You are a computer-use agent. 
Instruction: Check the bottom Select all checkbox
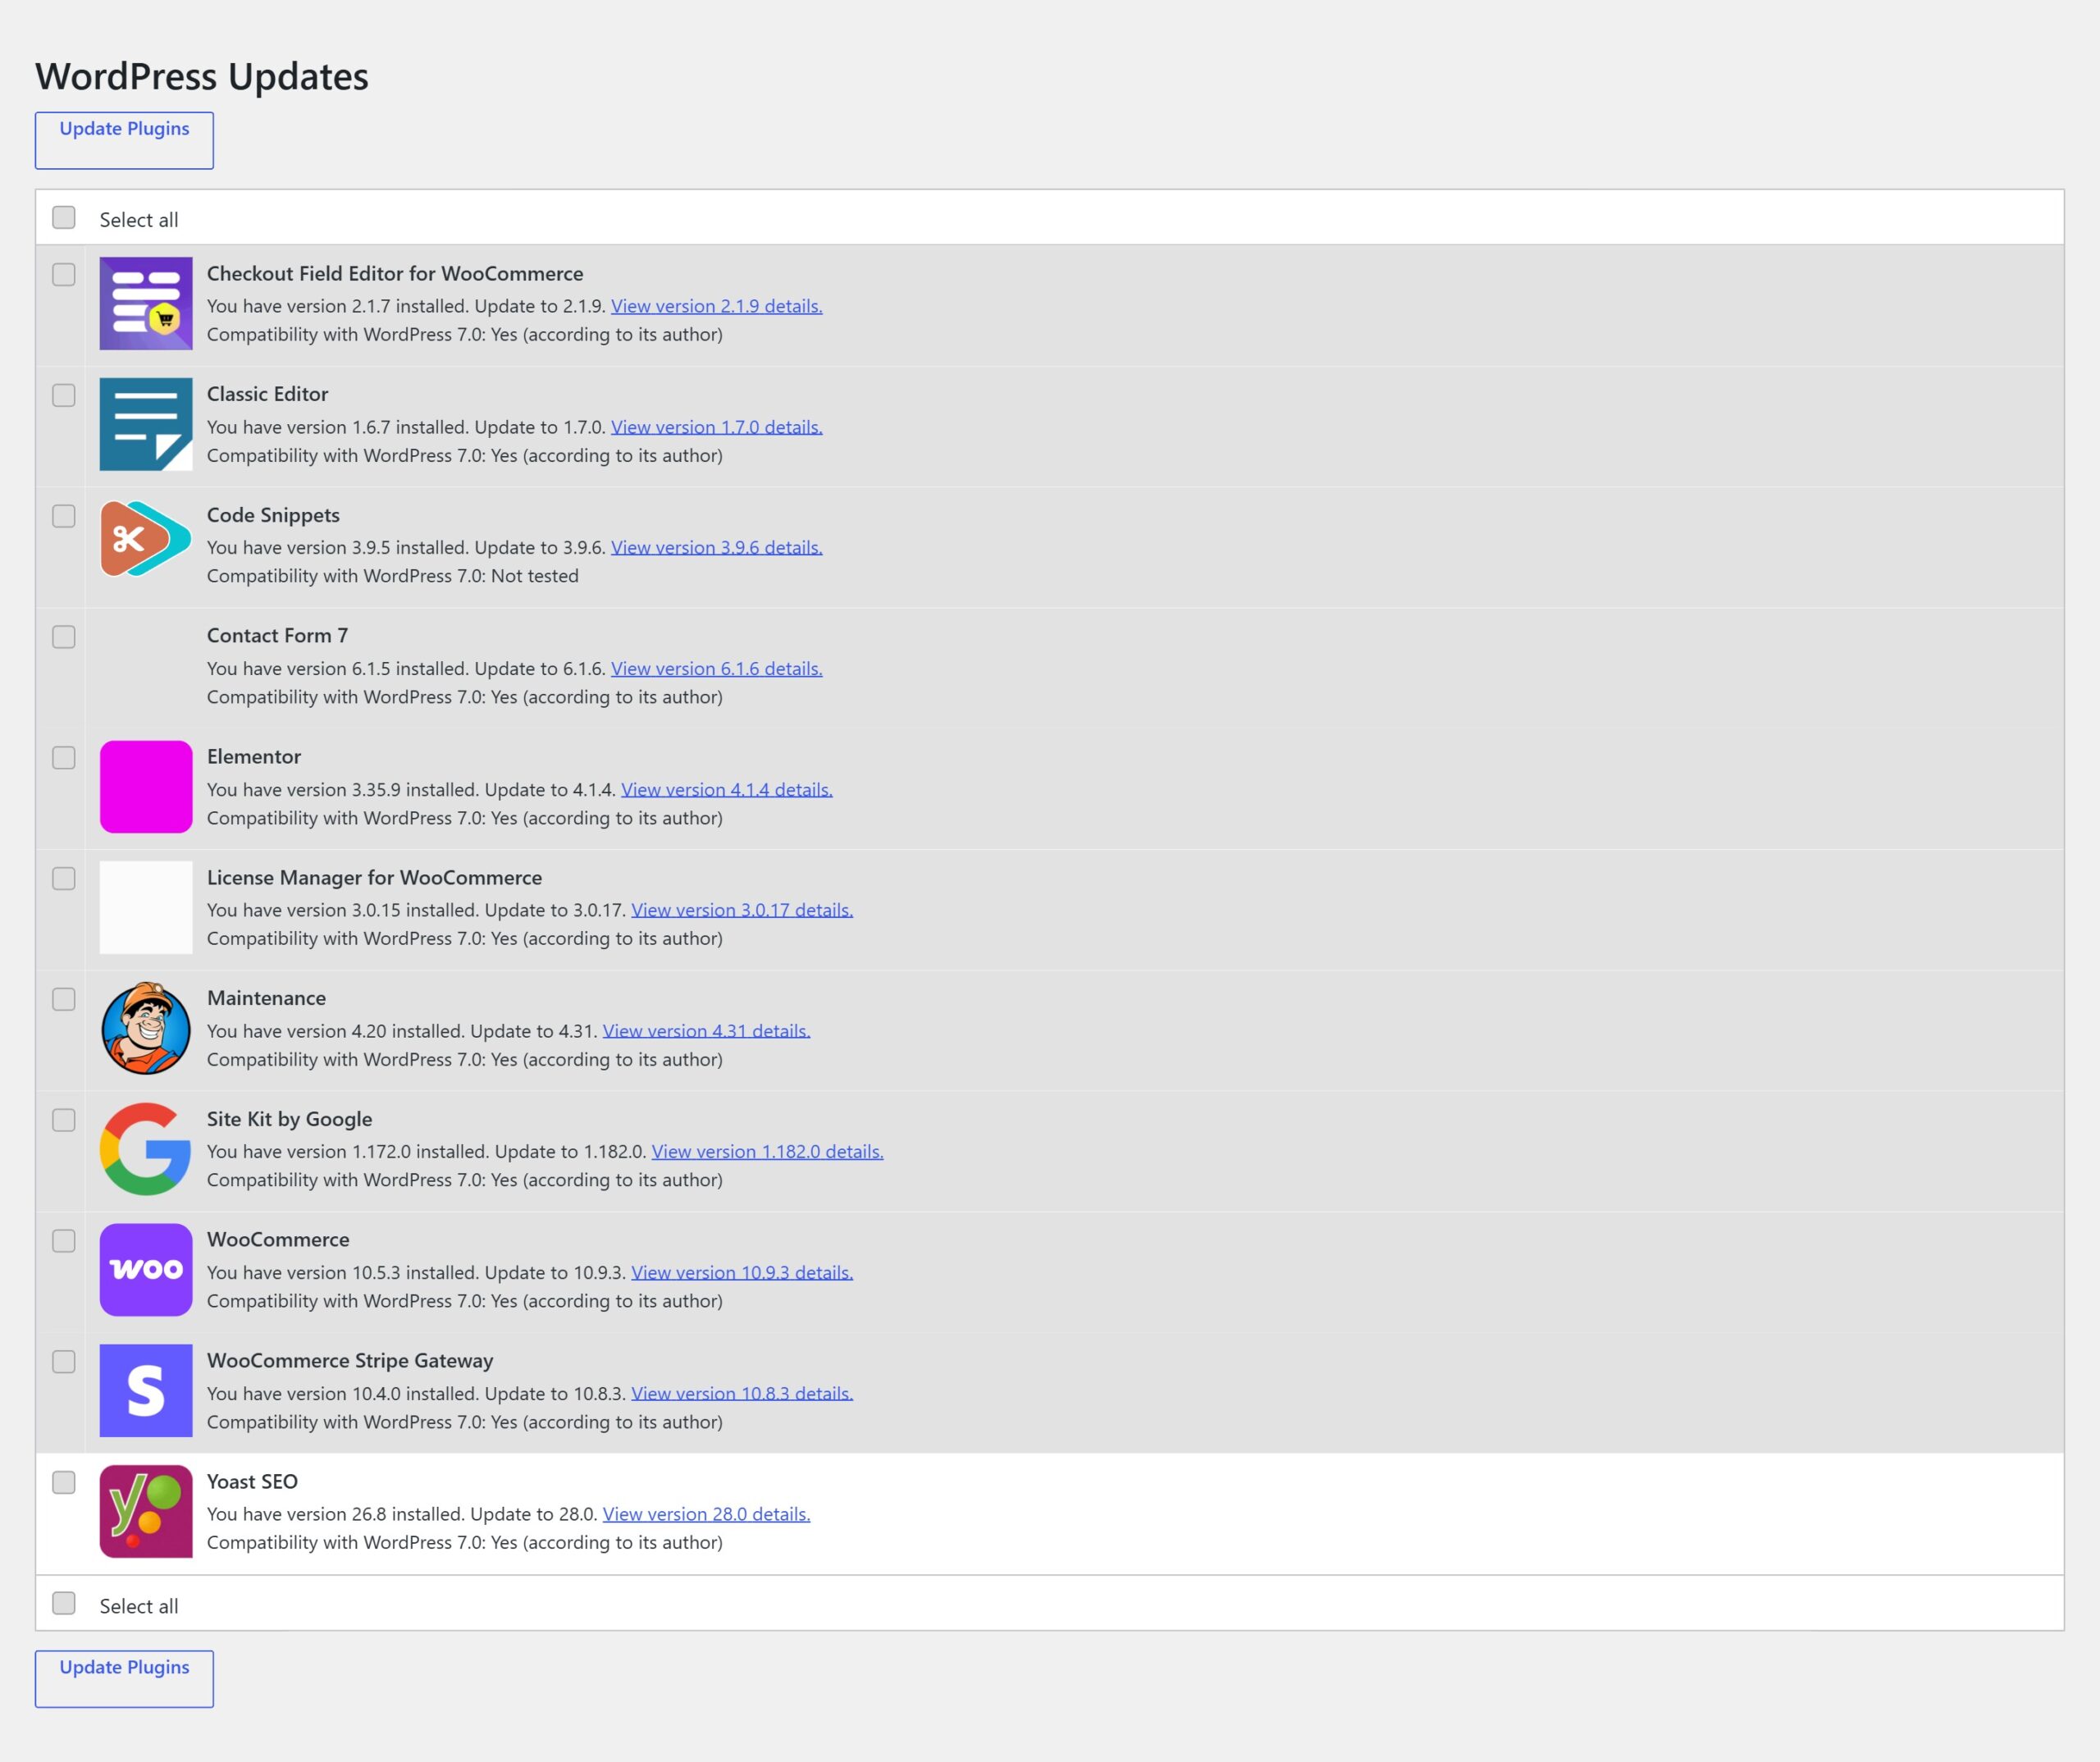[x=64, y=1604]
